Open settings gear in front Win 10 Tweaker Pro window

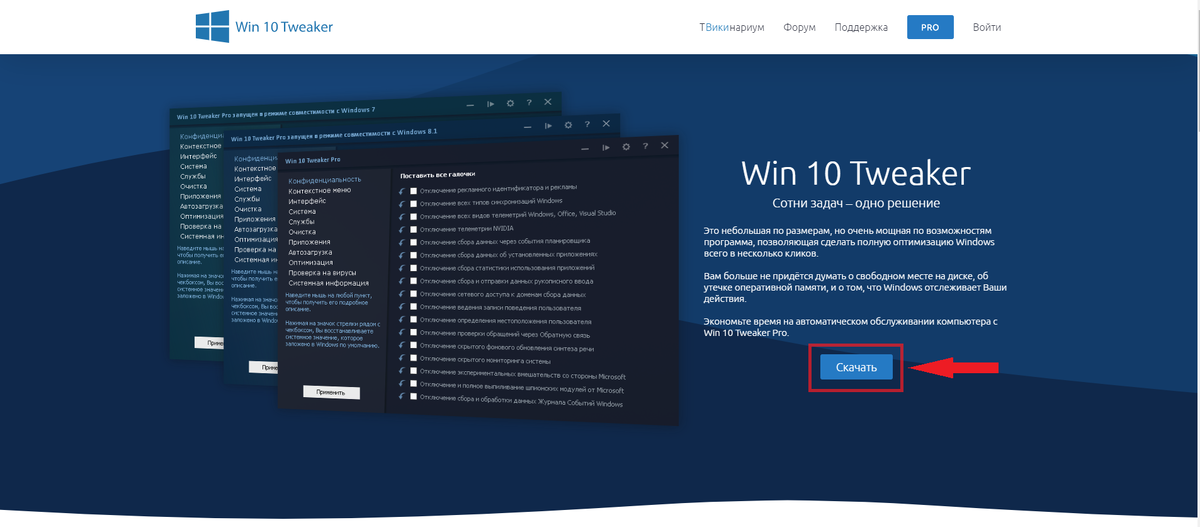[x=626, y=146]
